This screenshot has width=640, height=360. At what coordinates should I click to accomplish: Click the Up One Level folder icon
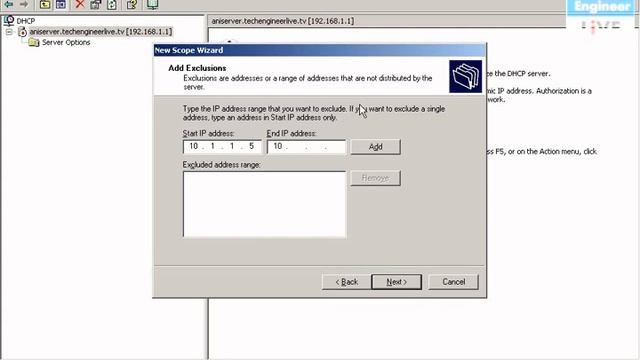coord(45,4)
